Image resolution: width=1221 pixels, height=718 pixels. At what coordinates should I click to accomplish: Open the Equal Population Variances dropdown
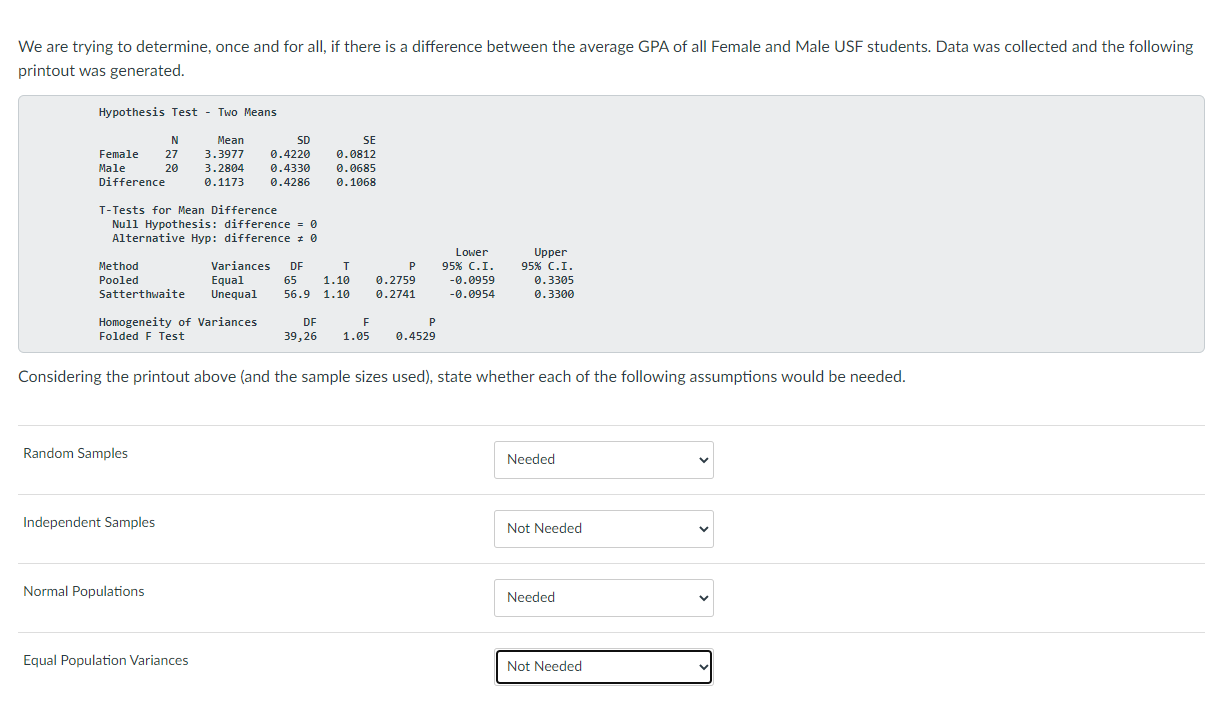(603, 667)
